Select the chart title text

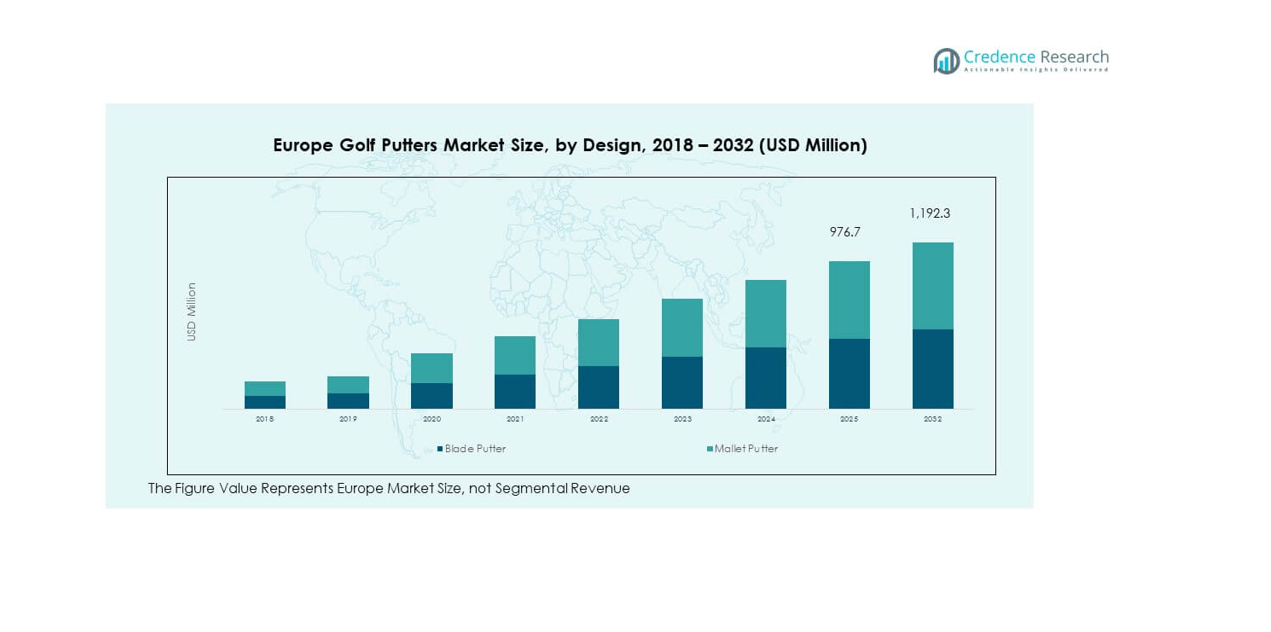tap(570, 145)
